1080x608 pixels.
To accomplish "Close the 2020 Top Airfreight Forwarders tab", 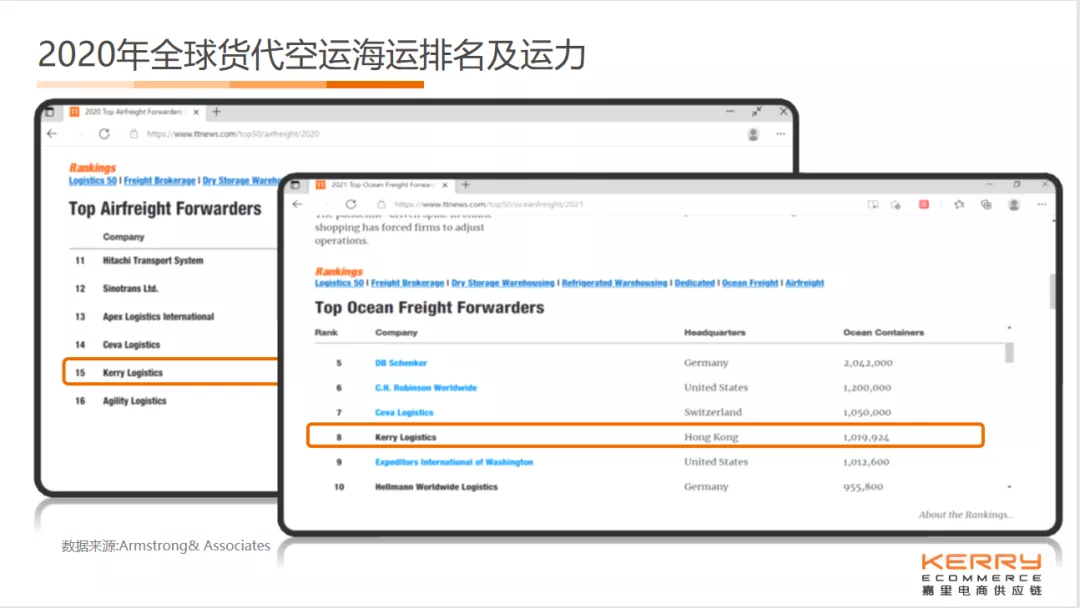I will coord(196,112).
